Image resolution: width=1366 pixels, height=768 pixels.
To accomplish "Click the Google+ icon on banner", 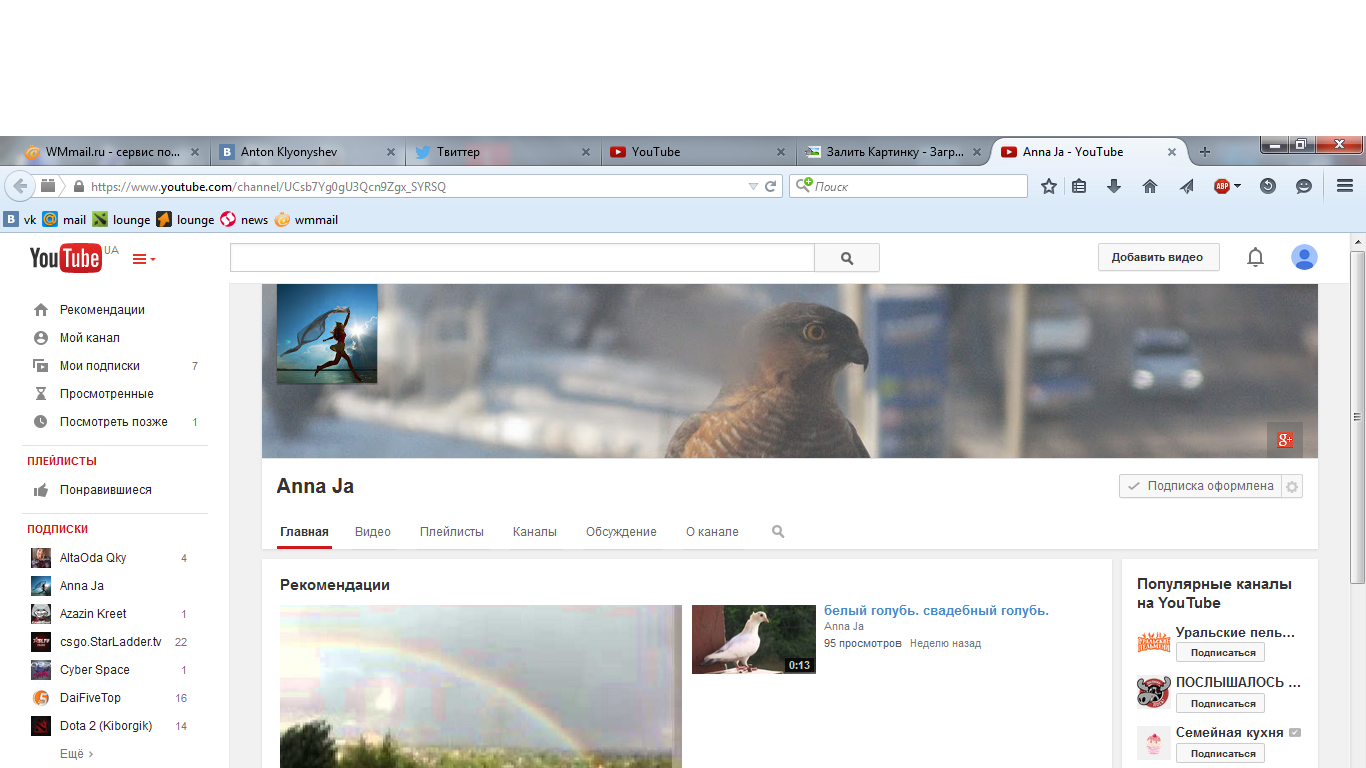I will tap(1285, 439).
